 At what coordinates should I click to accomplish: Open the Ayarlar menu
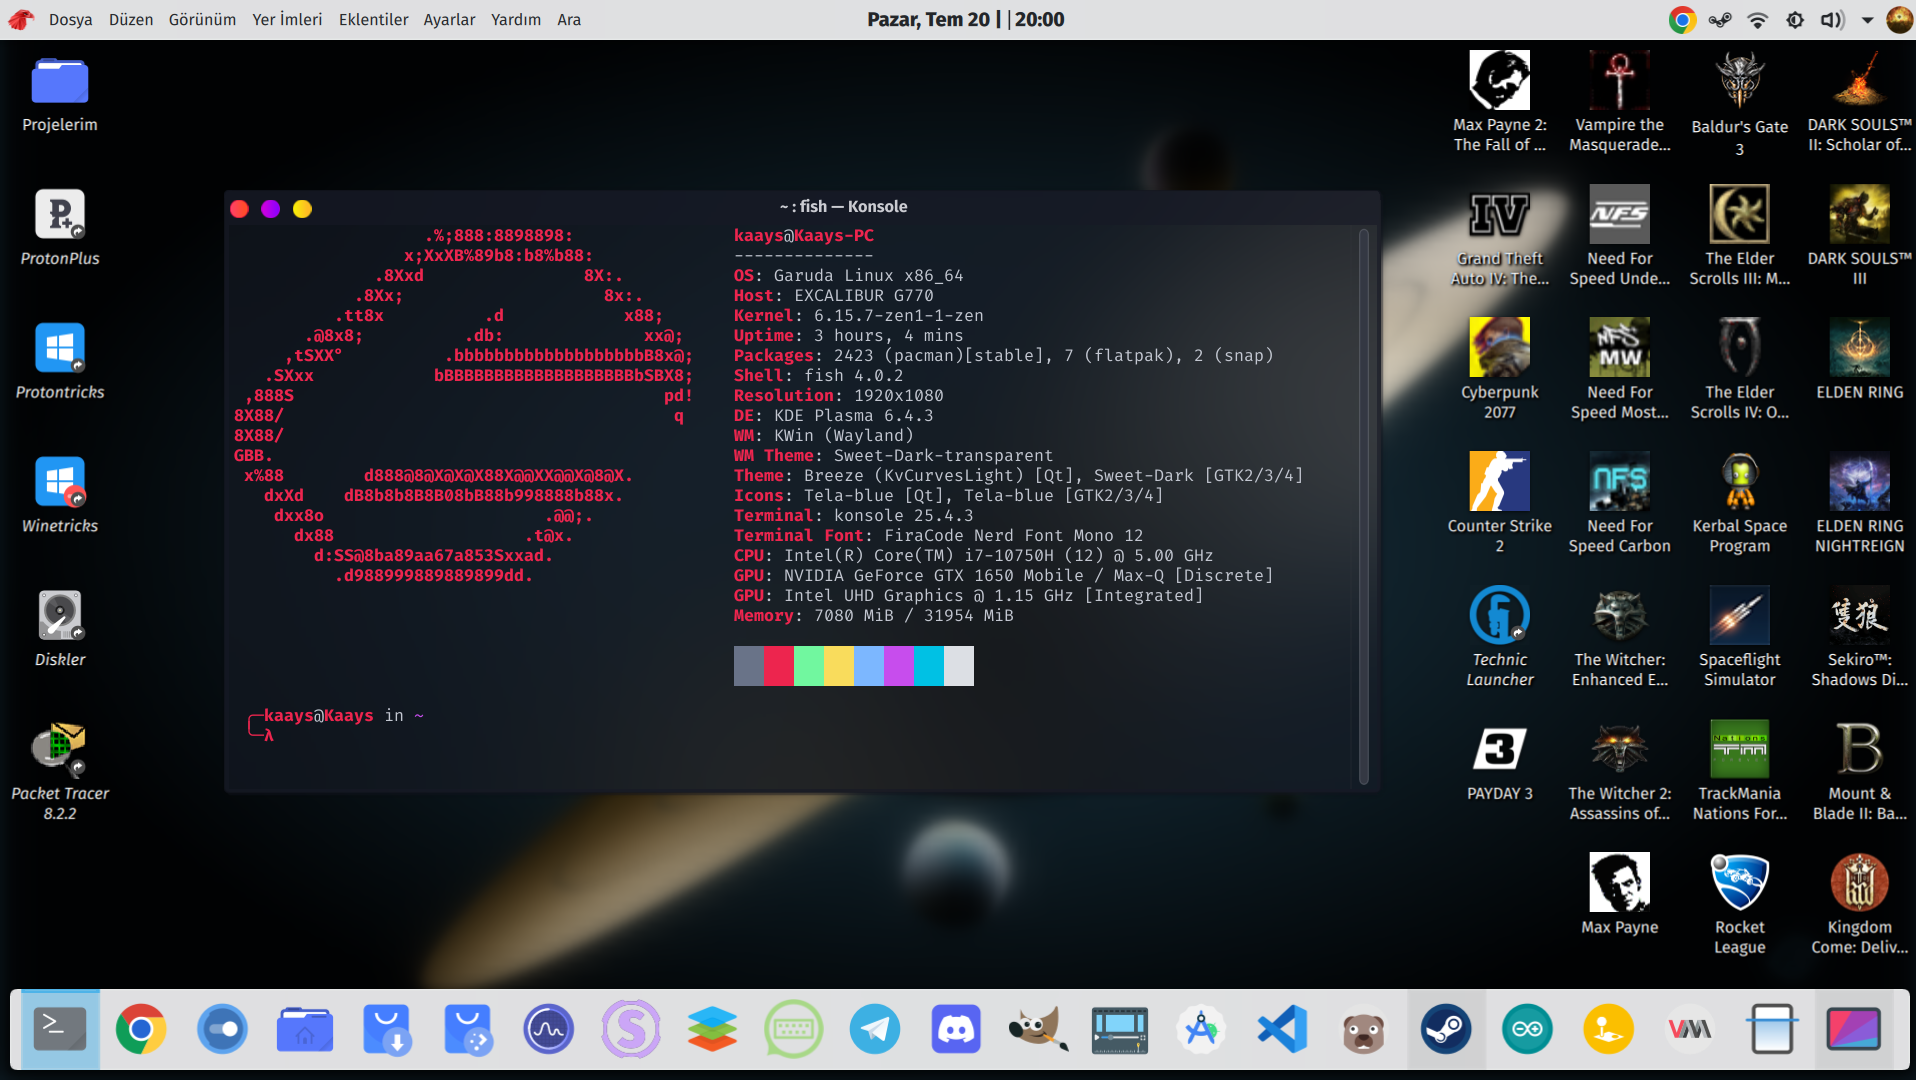449,20
